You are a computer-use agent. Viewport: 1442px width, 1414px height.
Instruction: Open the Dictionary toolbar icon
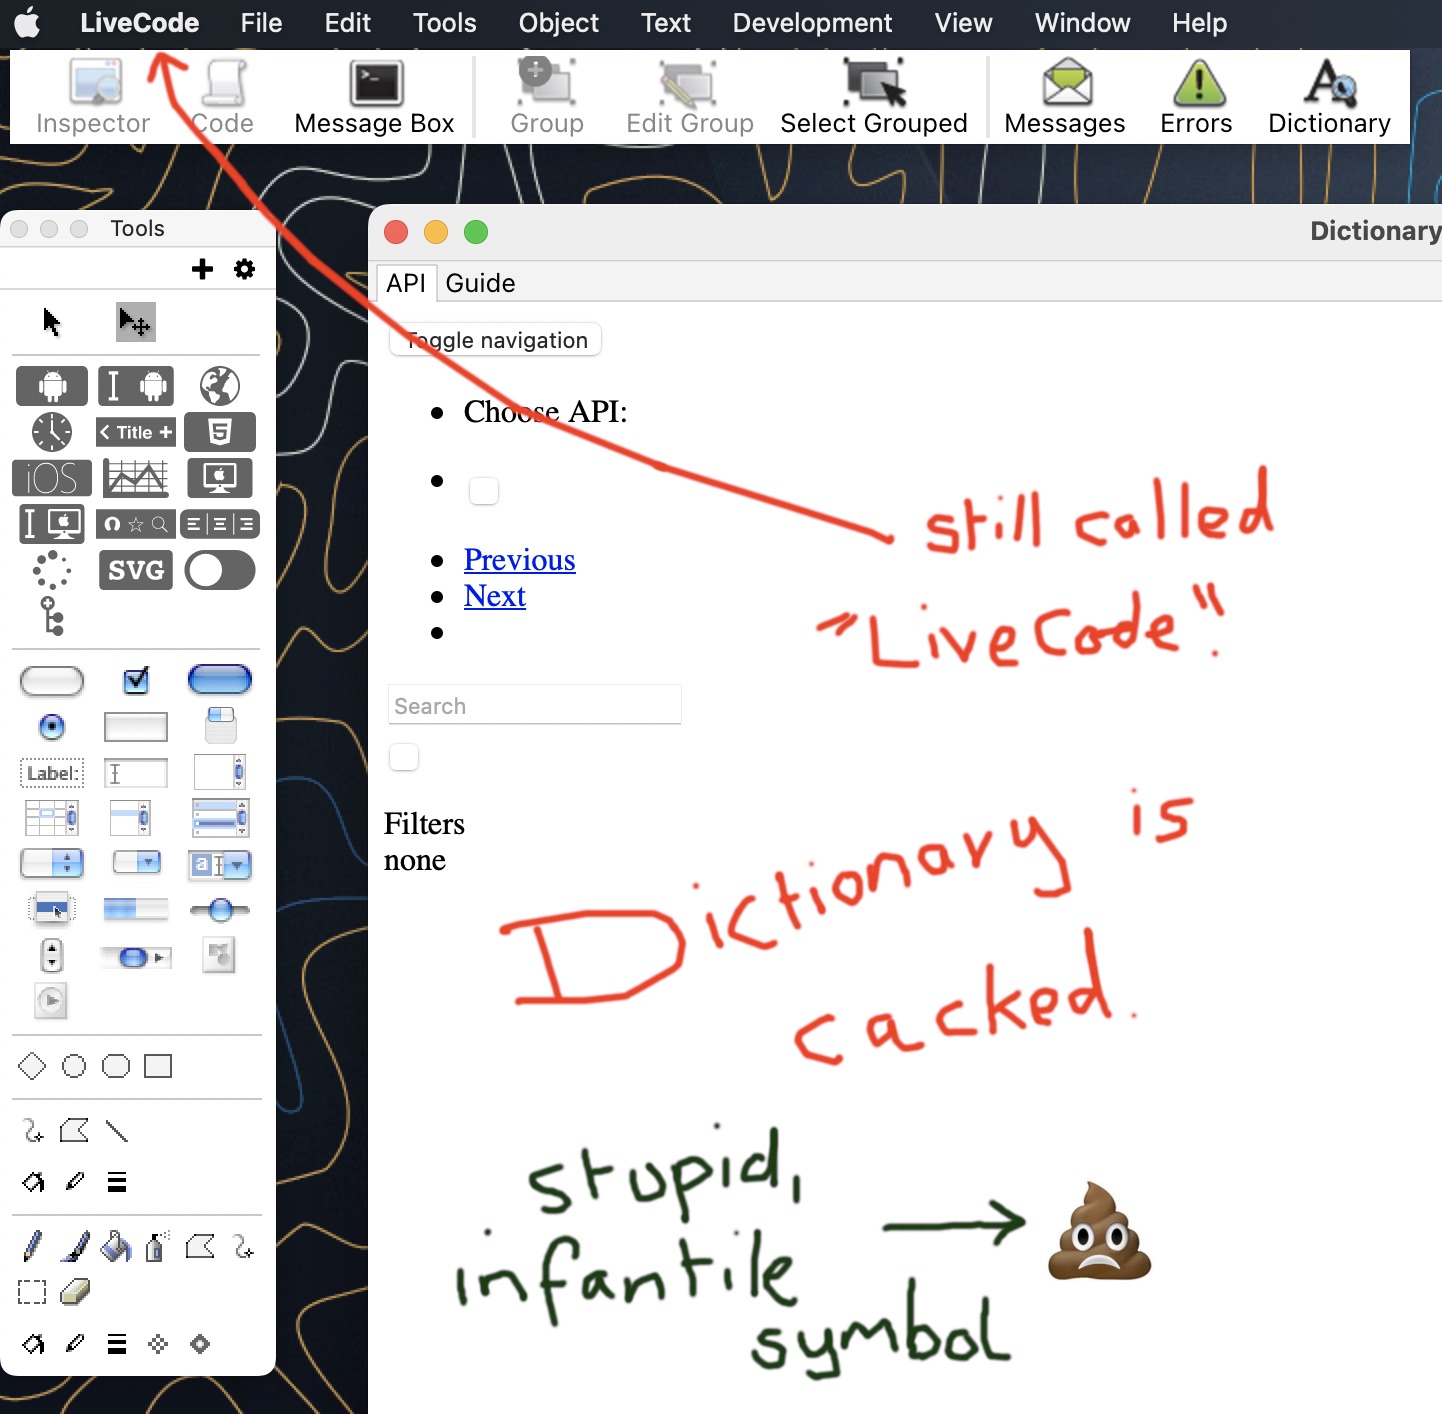click(x=1329, y=97)
